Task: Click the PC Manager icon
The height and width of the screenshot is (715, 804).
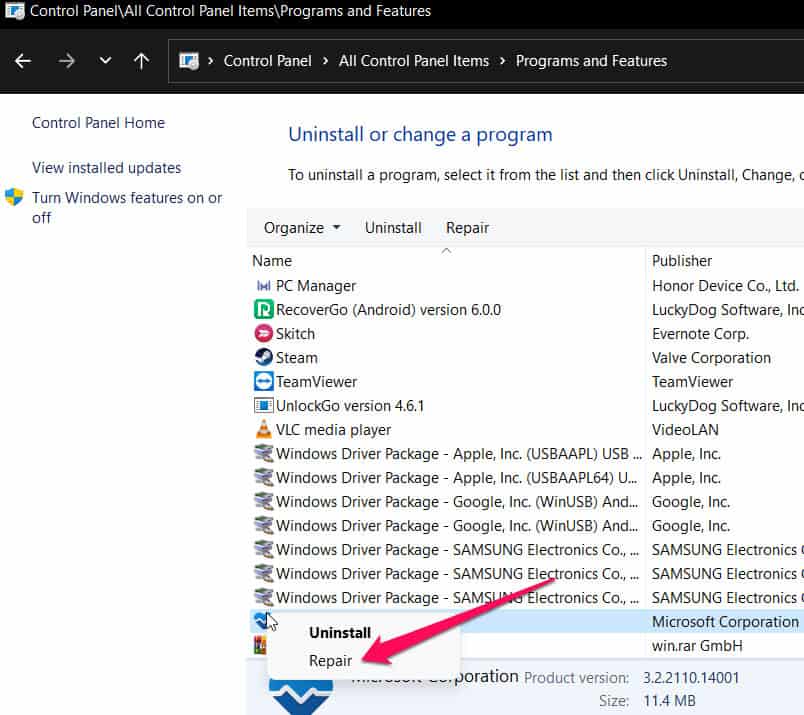Action: pos(264,286)
